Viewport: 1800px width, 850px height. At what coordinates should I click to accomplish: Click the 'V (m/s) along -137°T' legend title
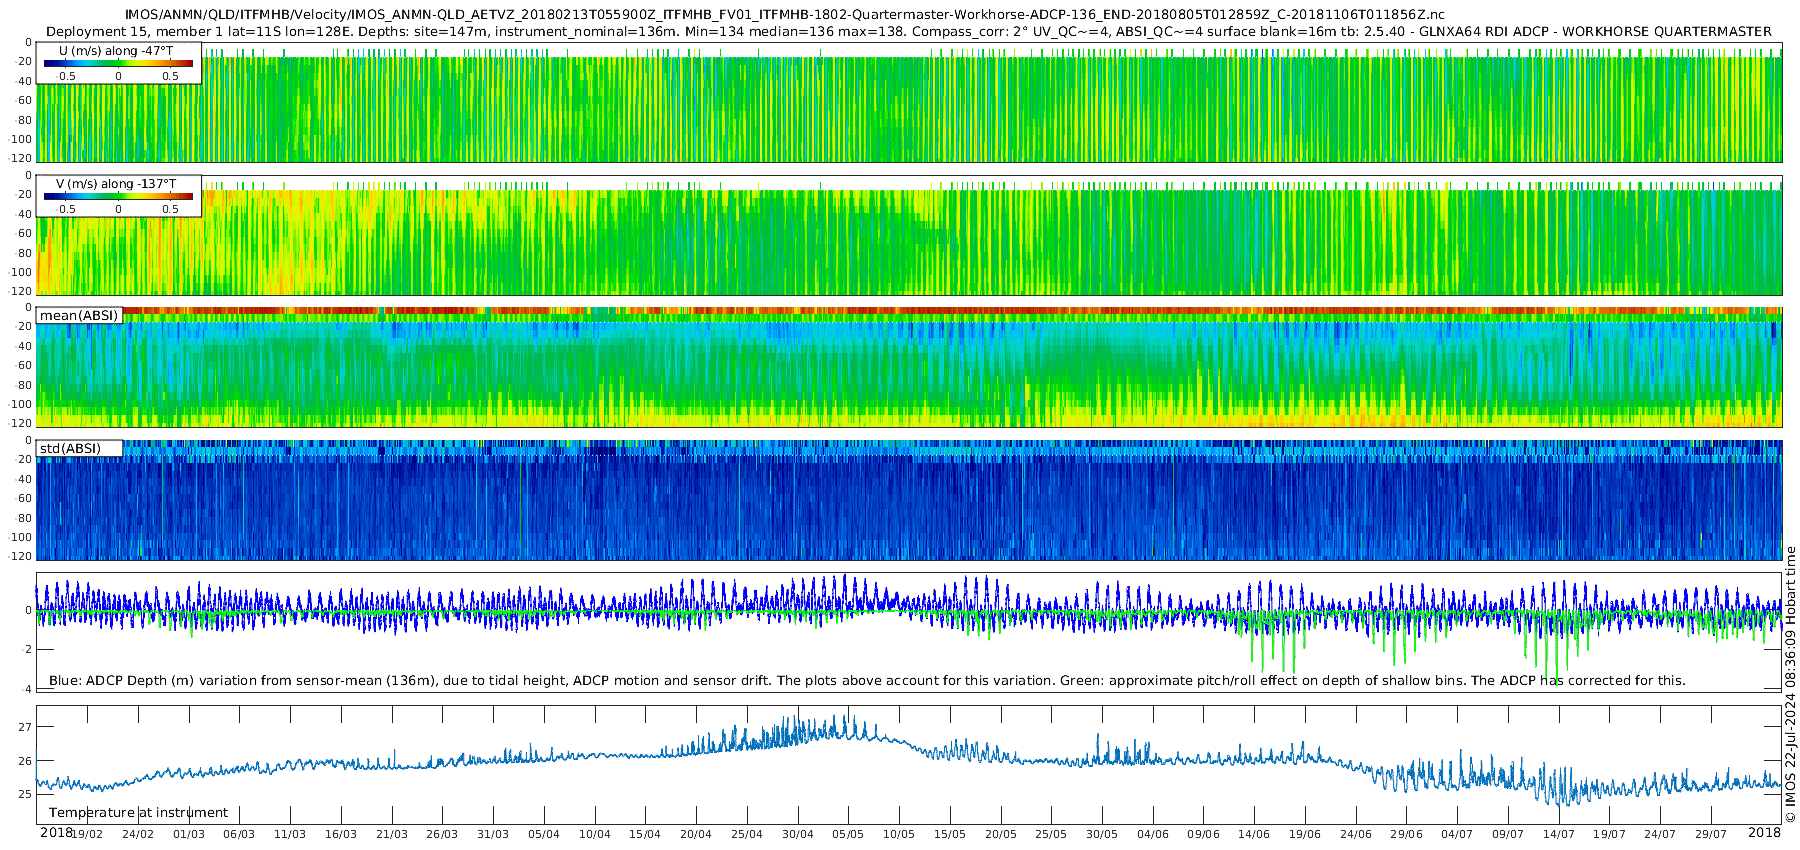(x=116, y=184)
